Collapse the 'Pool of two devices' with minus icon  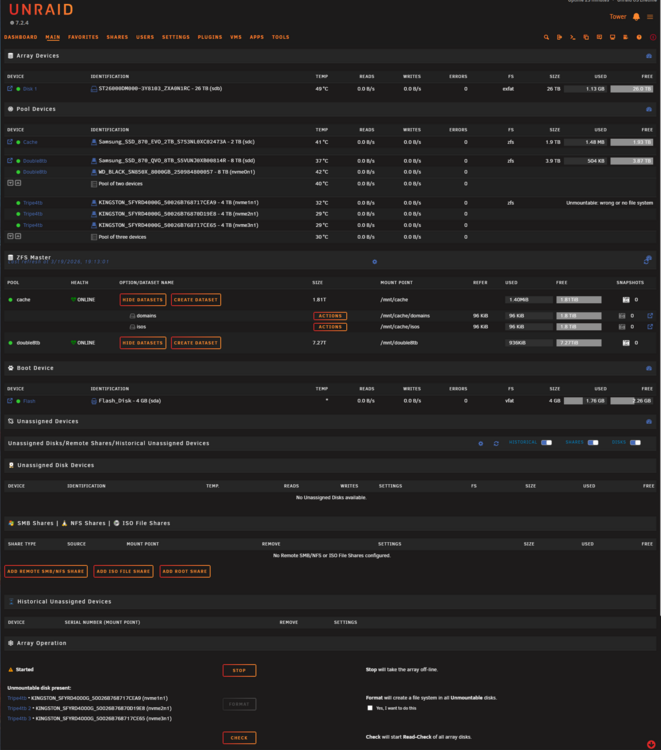10,183
